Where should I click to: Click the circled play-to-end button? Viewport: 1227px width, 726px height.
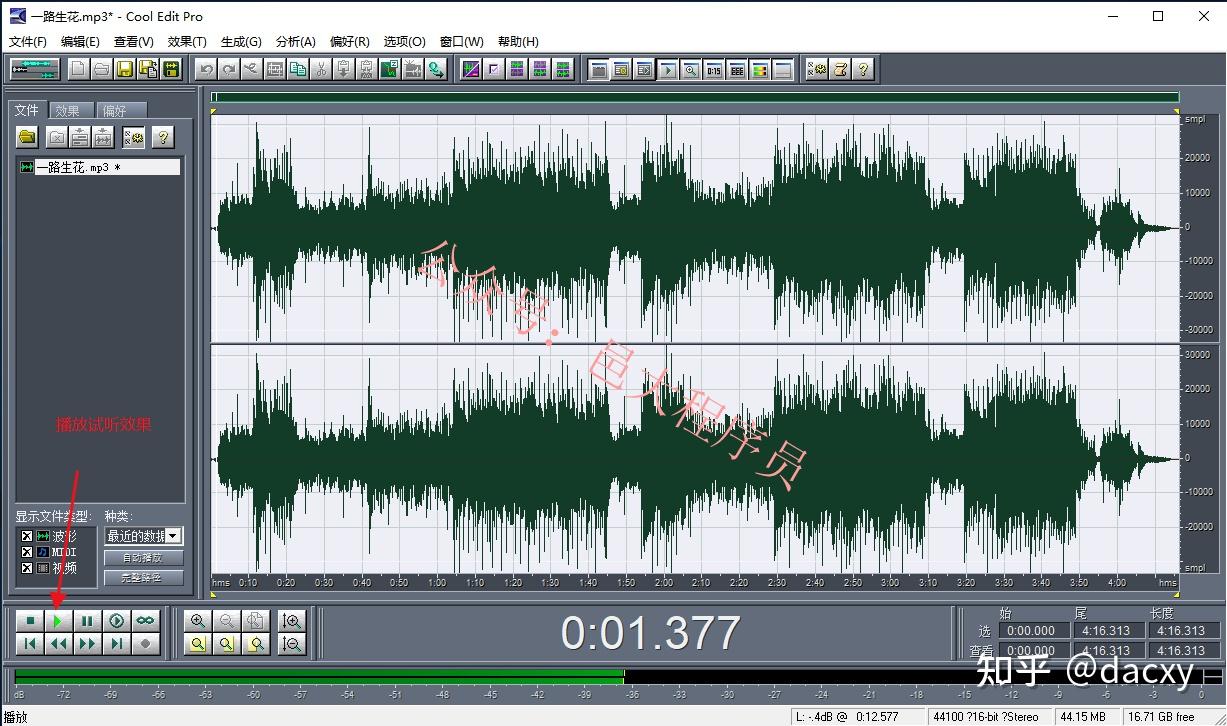pos(117,621)
